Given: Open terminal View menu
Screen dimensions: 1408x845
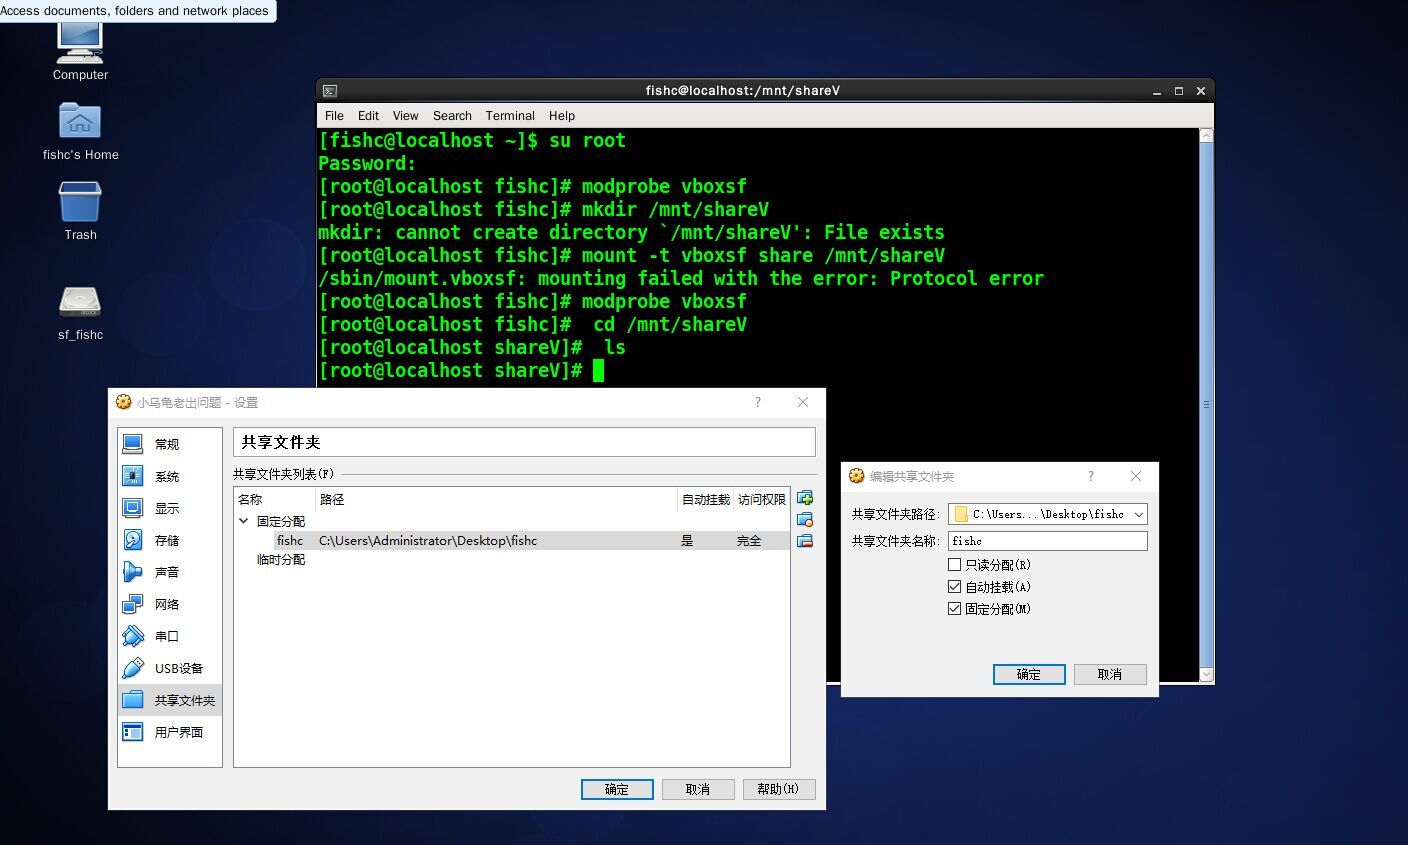Looking at the screenshot, I should pos(405,116).
